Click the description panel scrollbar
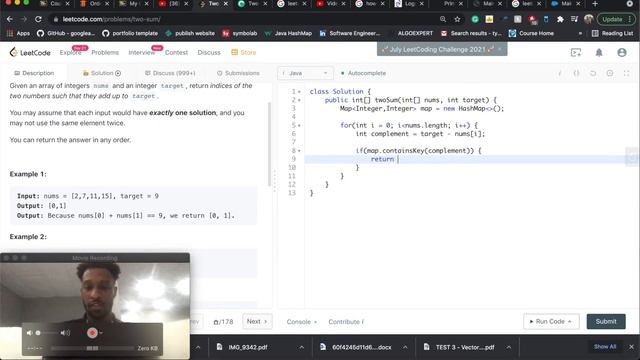The width and height of the screenshot is (640, 360). pos(269,144)
